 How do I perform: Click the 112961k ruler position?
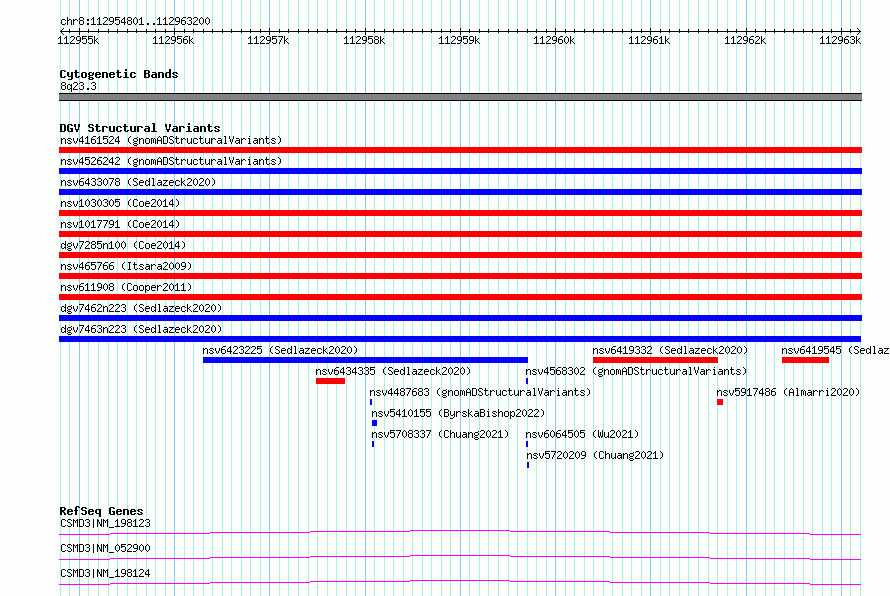click(x=649, y=40)
